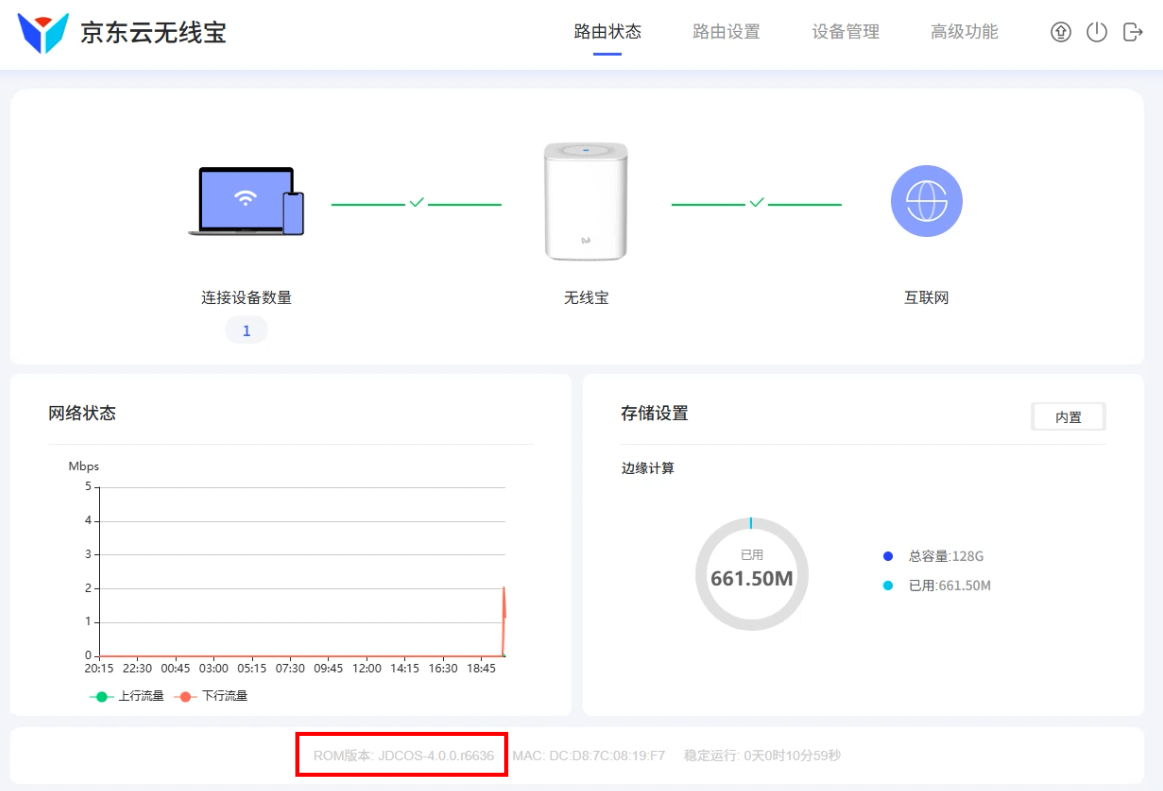The image size is (1163, 791).
Task: Open the 路由状态 tab
Action: pos(607,32)
